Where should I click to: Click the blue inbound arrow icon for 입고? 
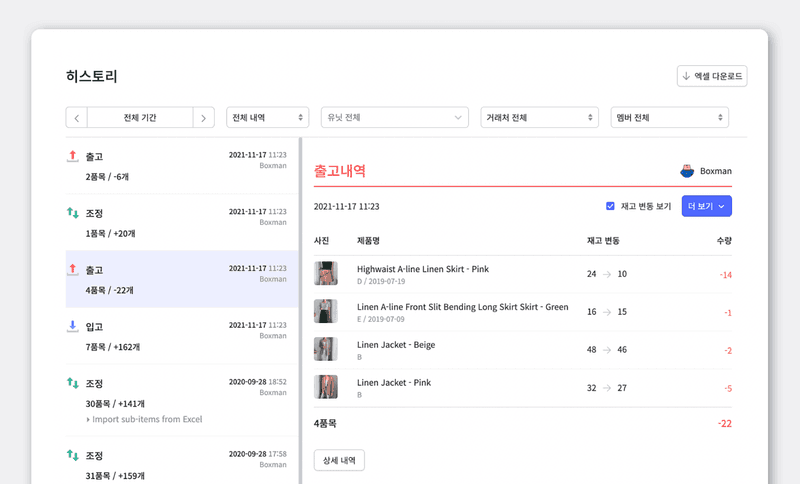click(73, 326)
